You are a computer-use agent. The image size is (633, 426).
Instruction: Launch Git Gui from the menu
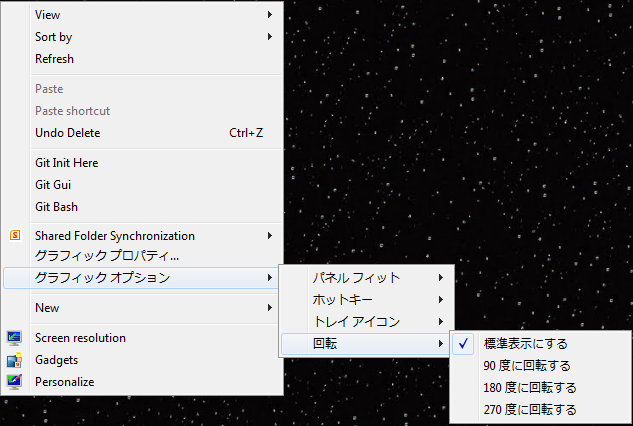(142, 185)
